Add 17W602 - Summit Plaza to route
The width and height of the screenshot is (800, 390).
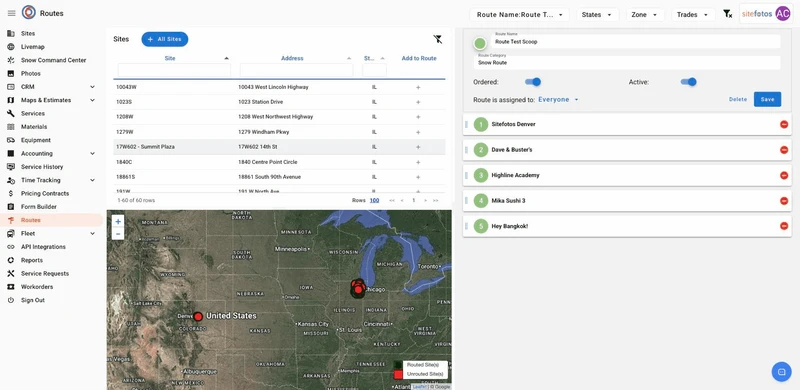point(418,147)
